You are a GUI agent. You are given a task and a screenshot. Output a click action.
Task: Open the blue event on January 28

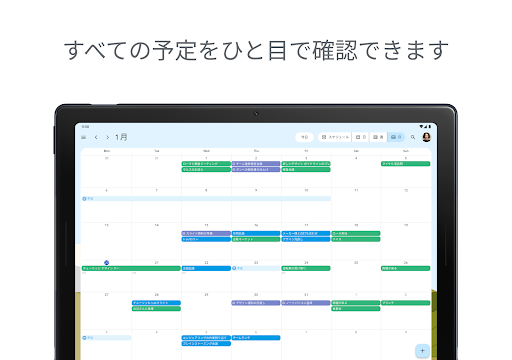pyautogui.click(x=156, y=303)
